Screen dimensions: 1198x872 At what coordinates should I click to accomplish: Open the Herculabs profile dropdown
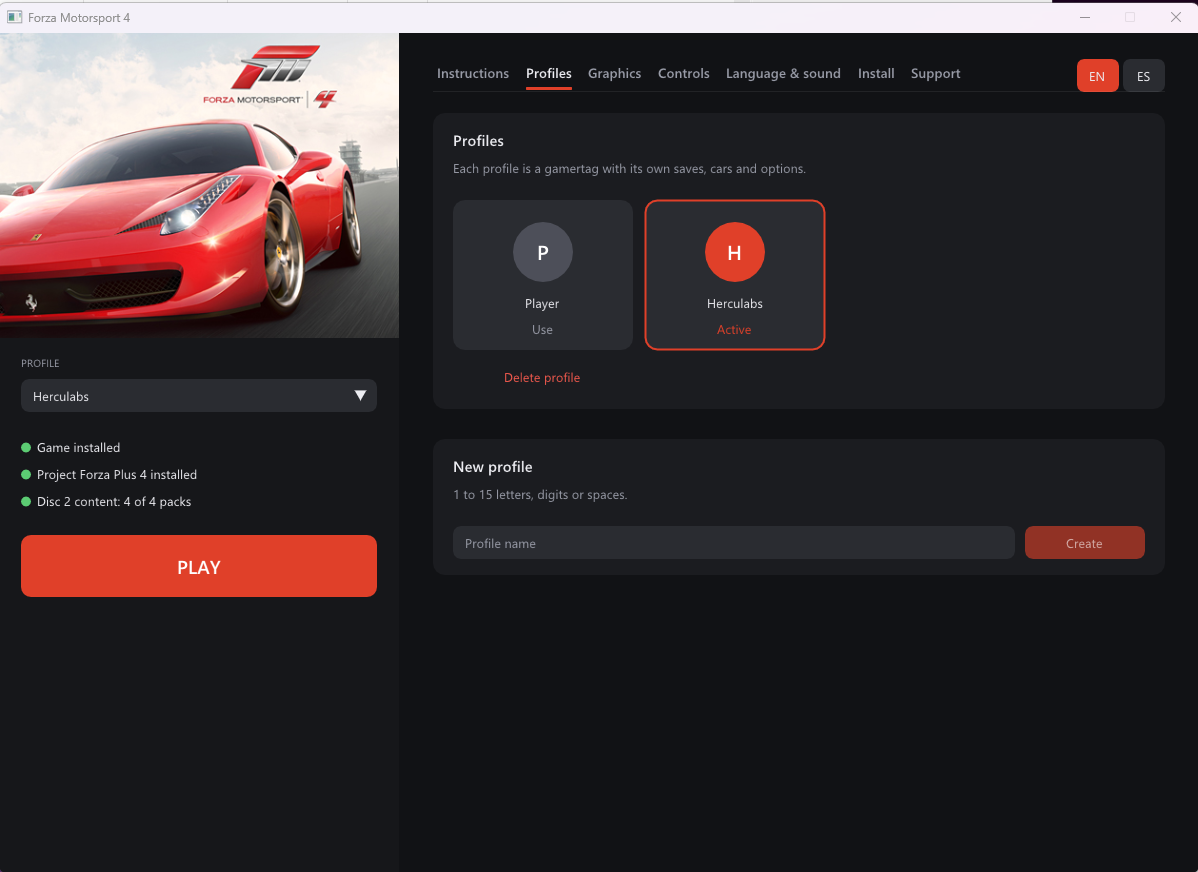coord(199,396)
